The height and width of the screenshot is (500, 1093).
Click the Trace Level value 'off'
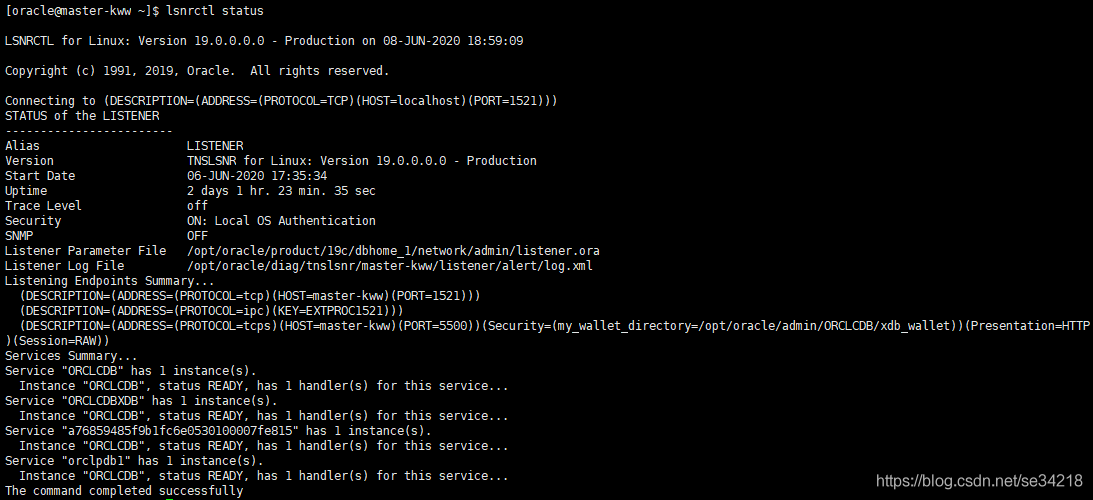click(x=197, y=206)
